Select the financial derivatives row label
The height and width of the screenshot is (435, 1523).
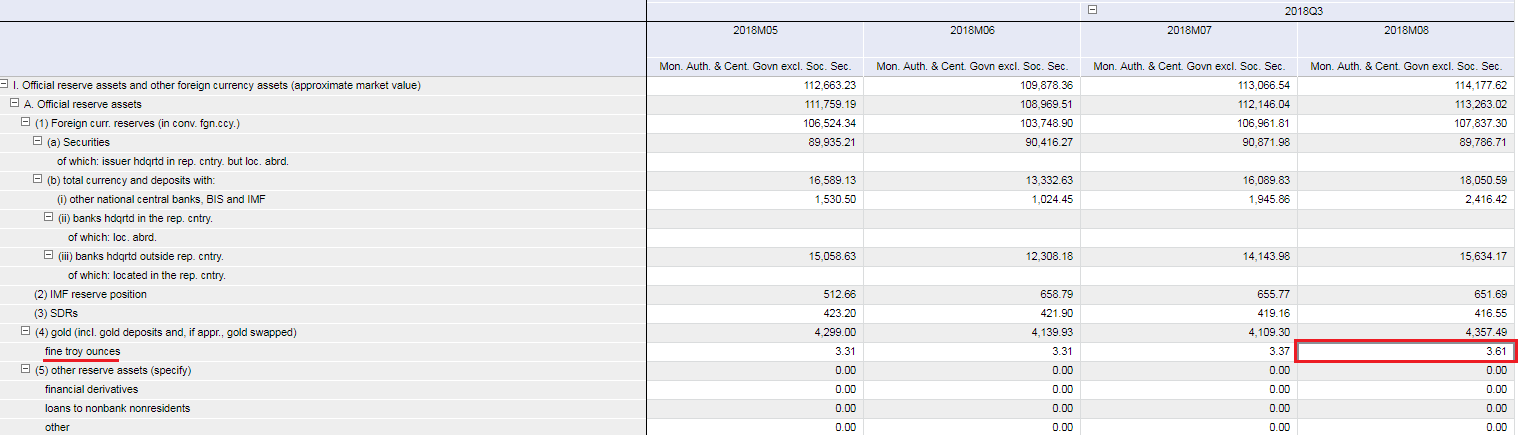click(91, 389)
